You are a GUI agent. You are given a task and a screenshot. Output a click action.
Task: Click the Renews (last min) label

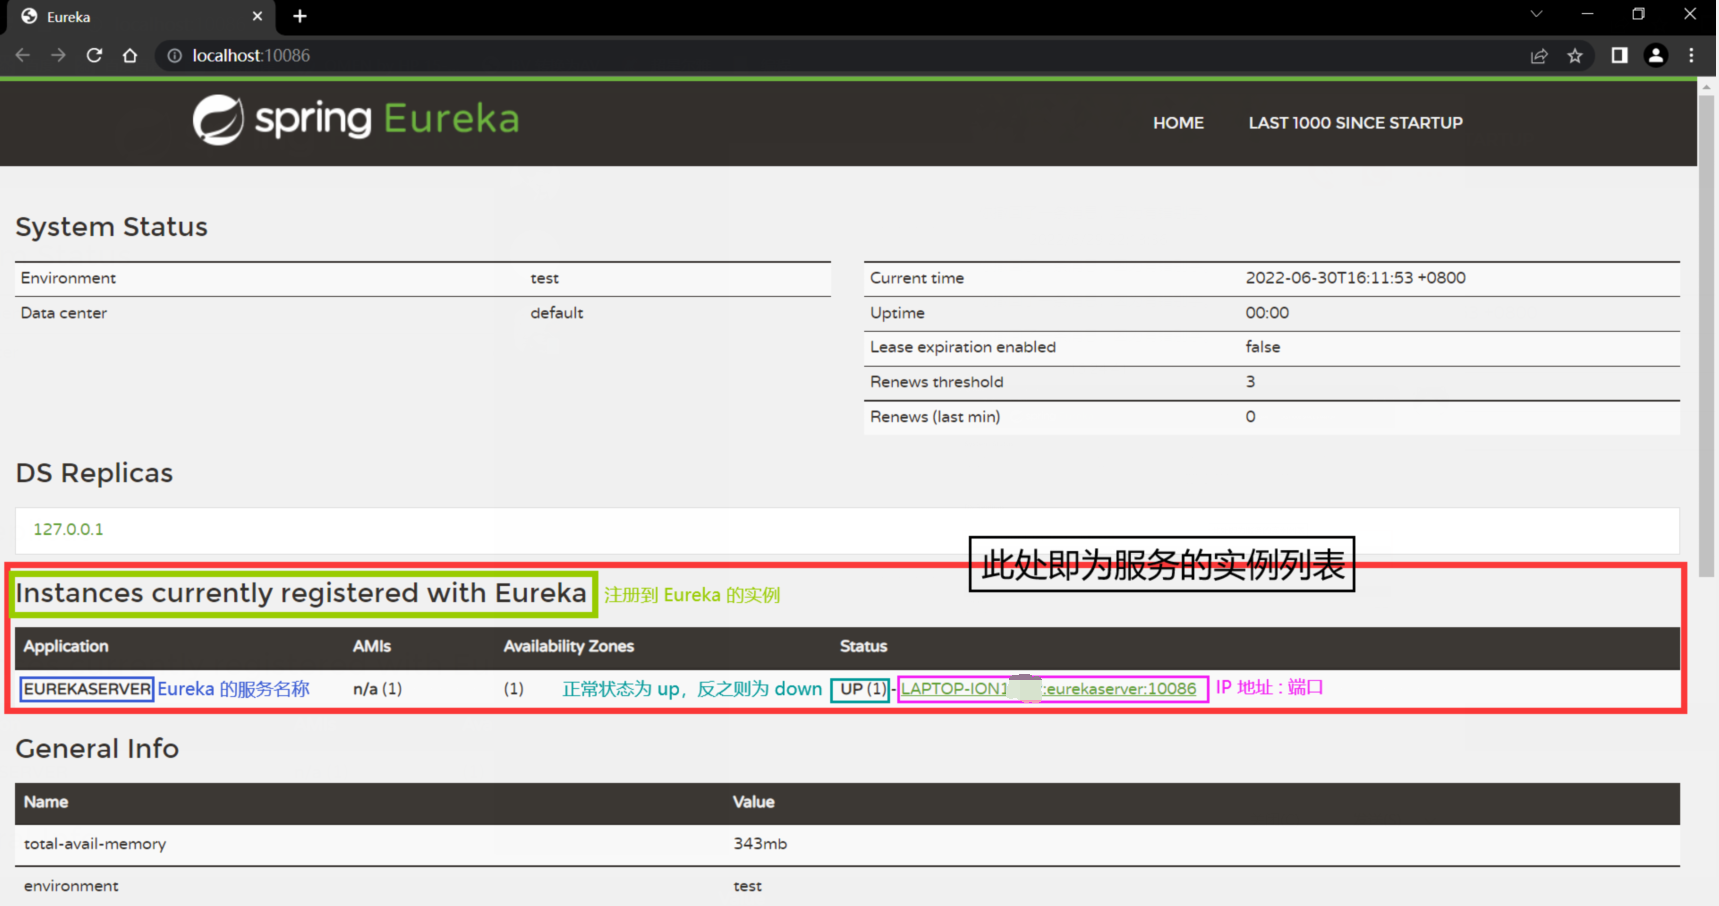point(935,417)
